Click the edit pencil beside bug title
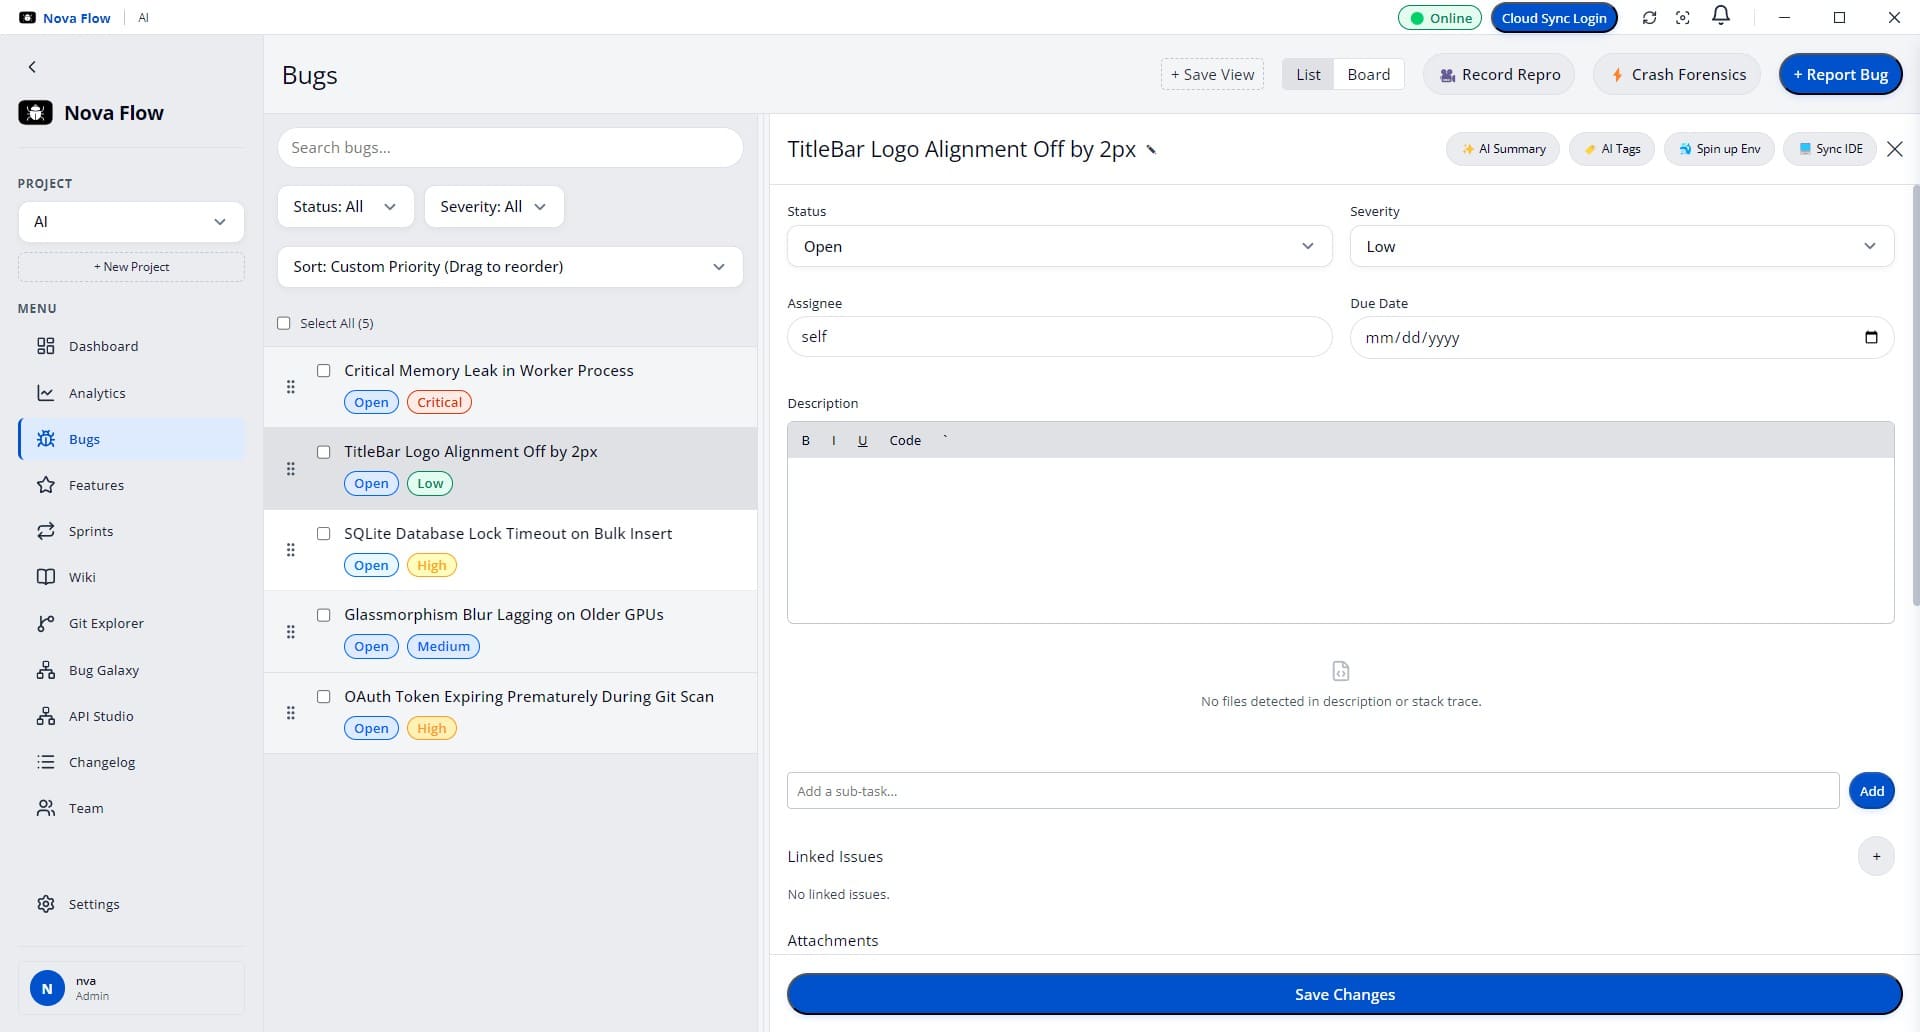The width and height of the screenshot is (1920, 1032). 1151,150
